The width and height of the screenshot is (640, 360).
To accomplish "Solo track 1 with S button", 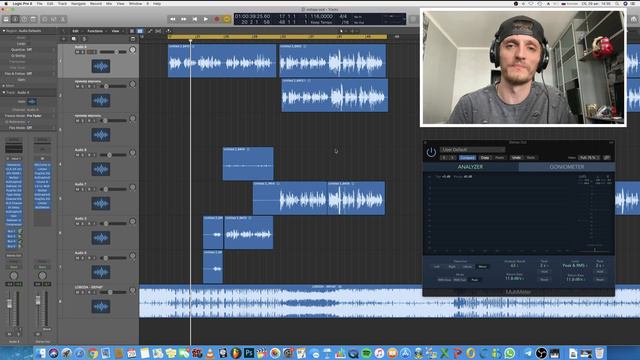I will click(82, 52).
